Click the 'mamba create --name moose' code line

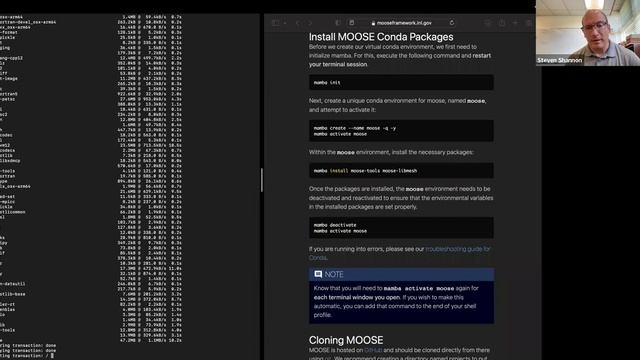pyautogui.click(x=355, y=128)
